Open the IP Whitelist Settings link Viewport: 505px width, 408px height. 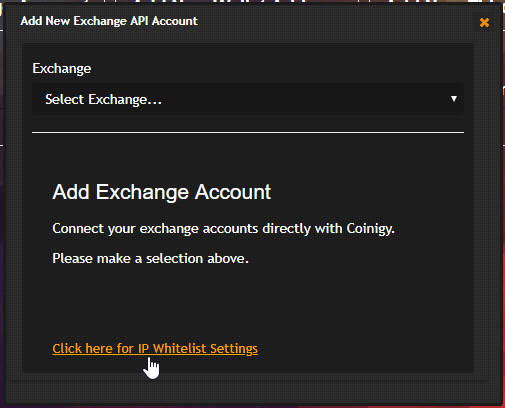pyautogui.click(x=155, y=348)
